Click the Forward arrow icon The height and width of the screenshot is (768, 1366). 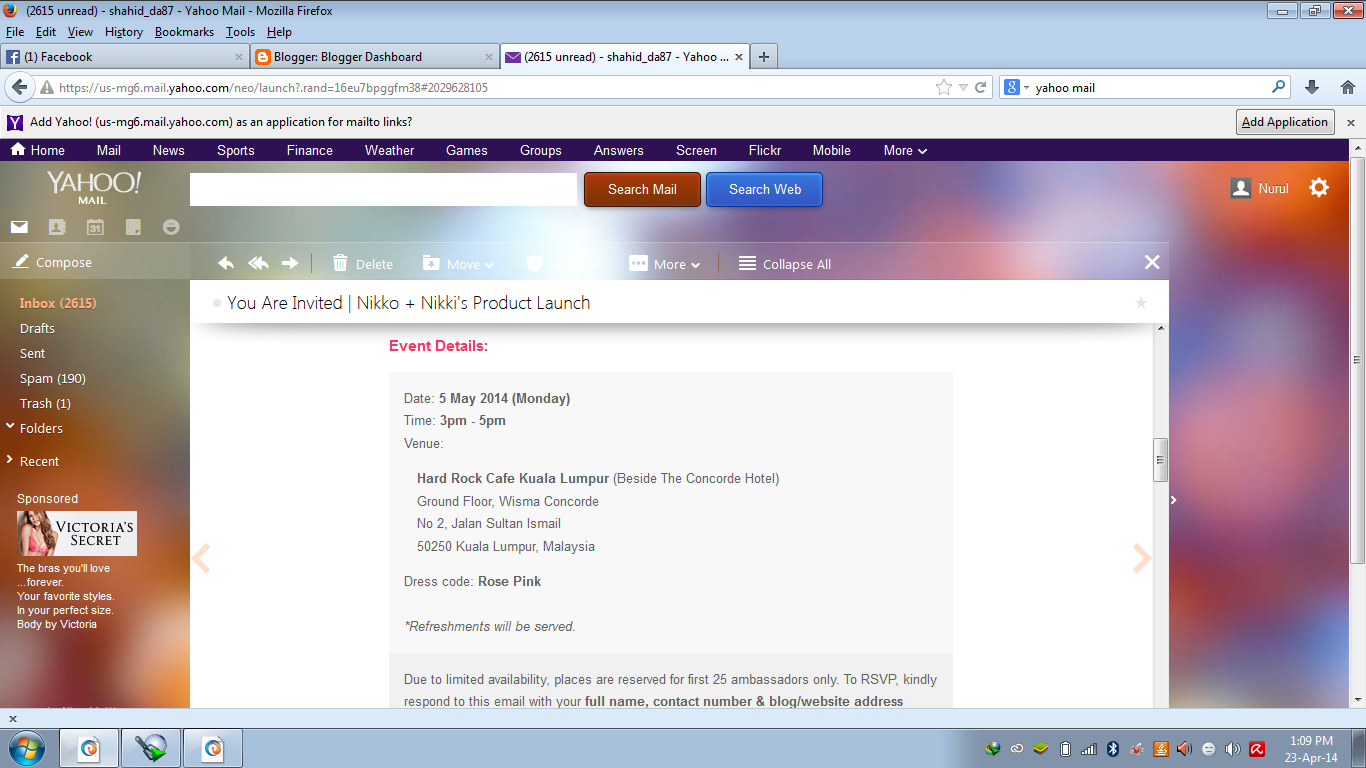(290, 263)
